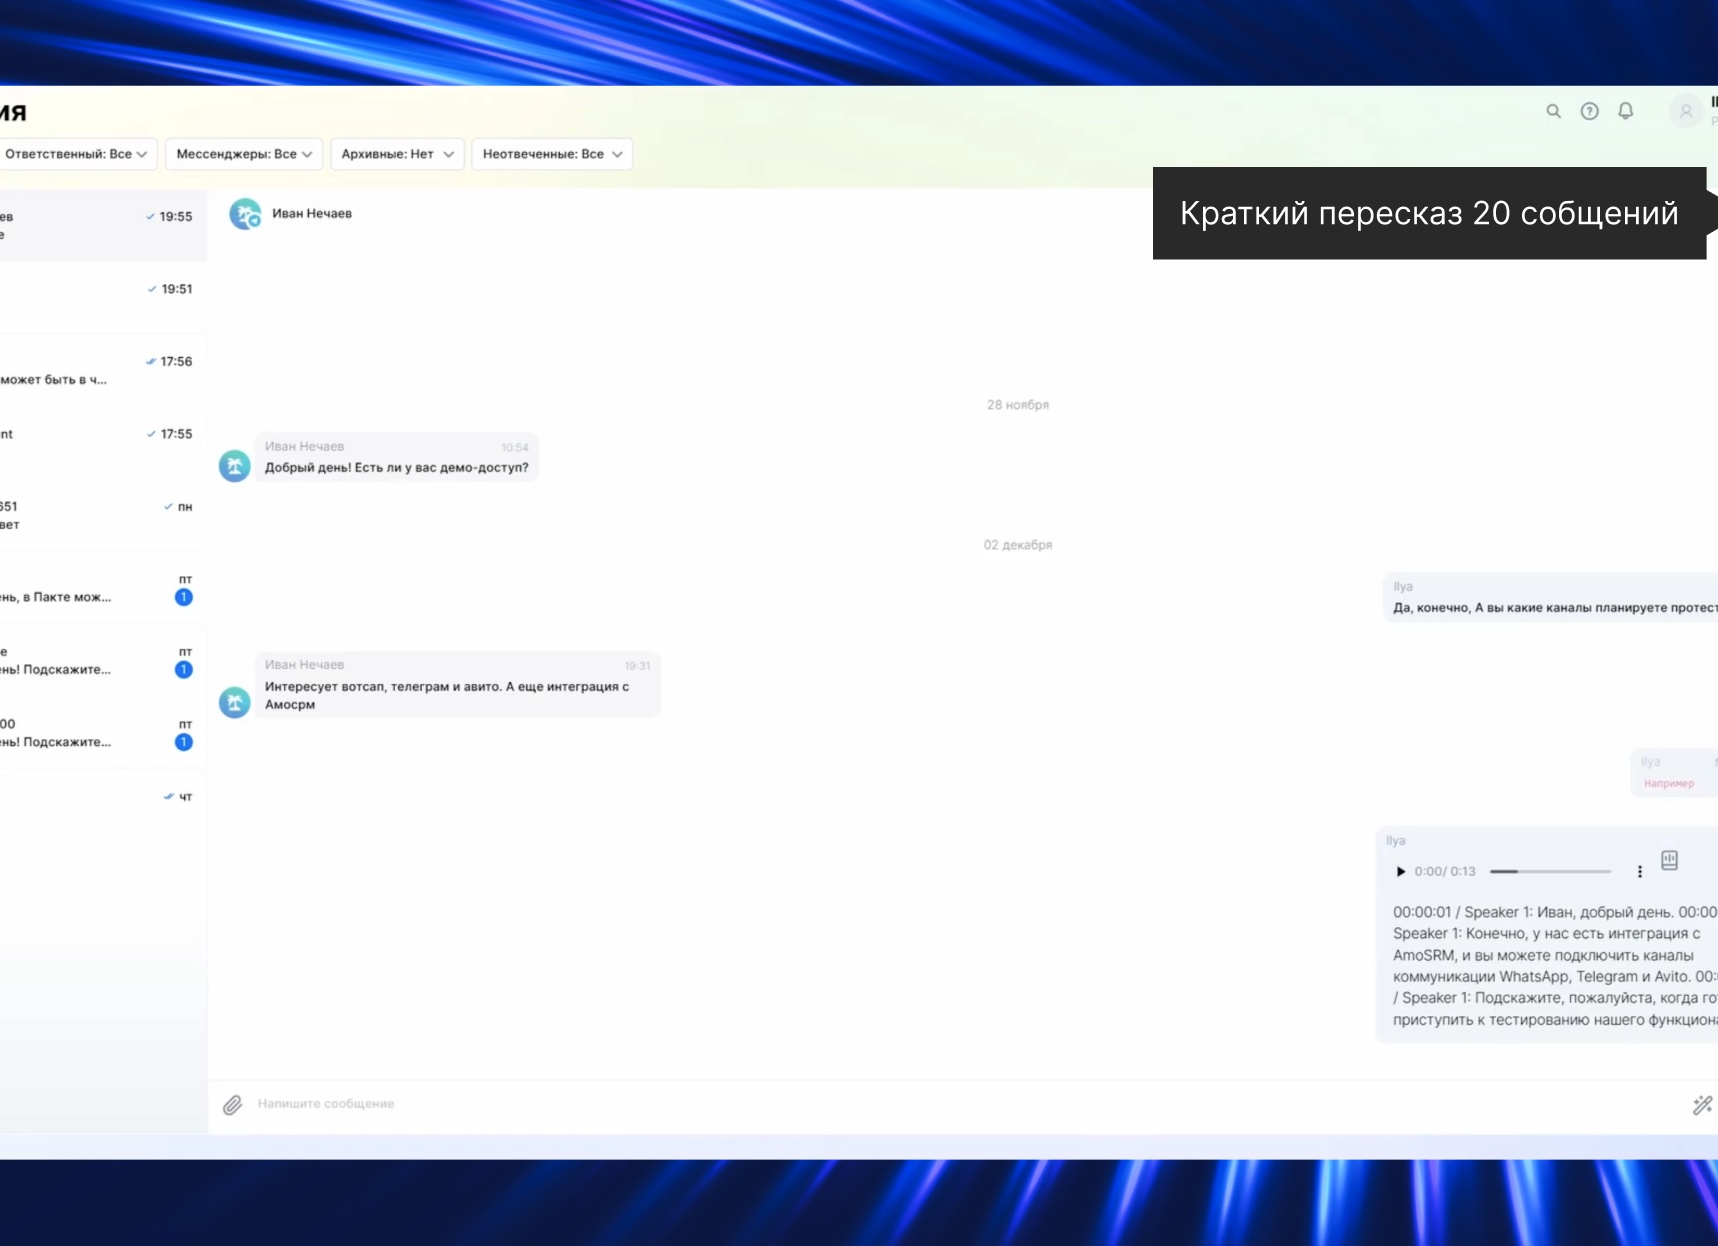Click the message 'Интересует вотсап, телеграм и авито'

457,685
